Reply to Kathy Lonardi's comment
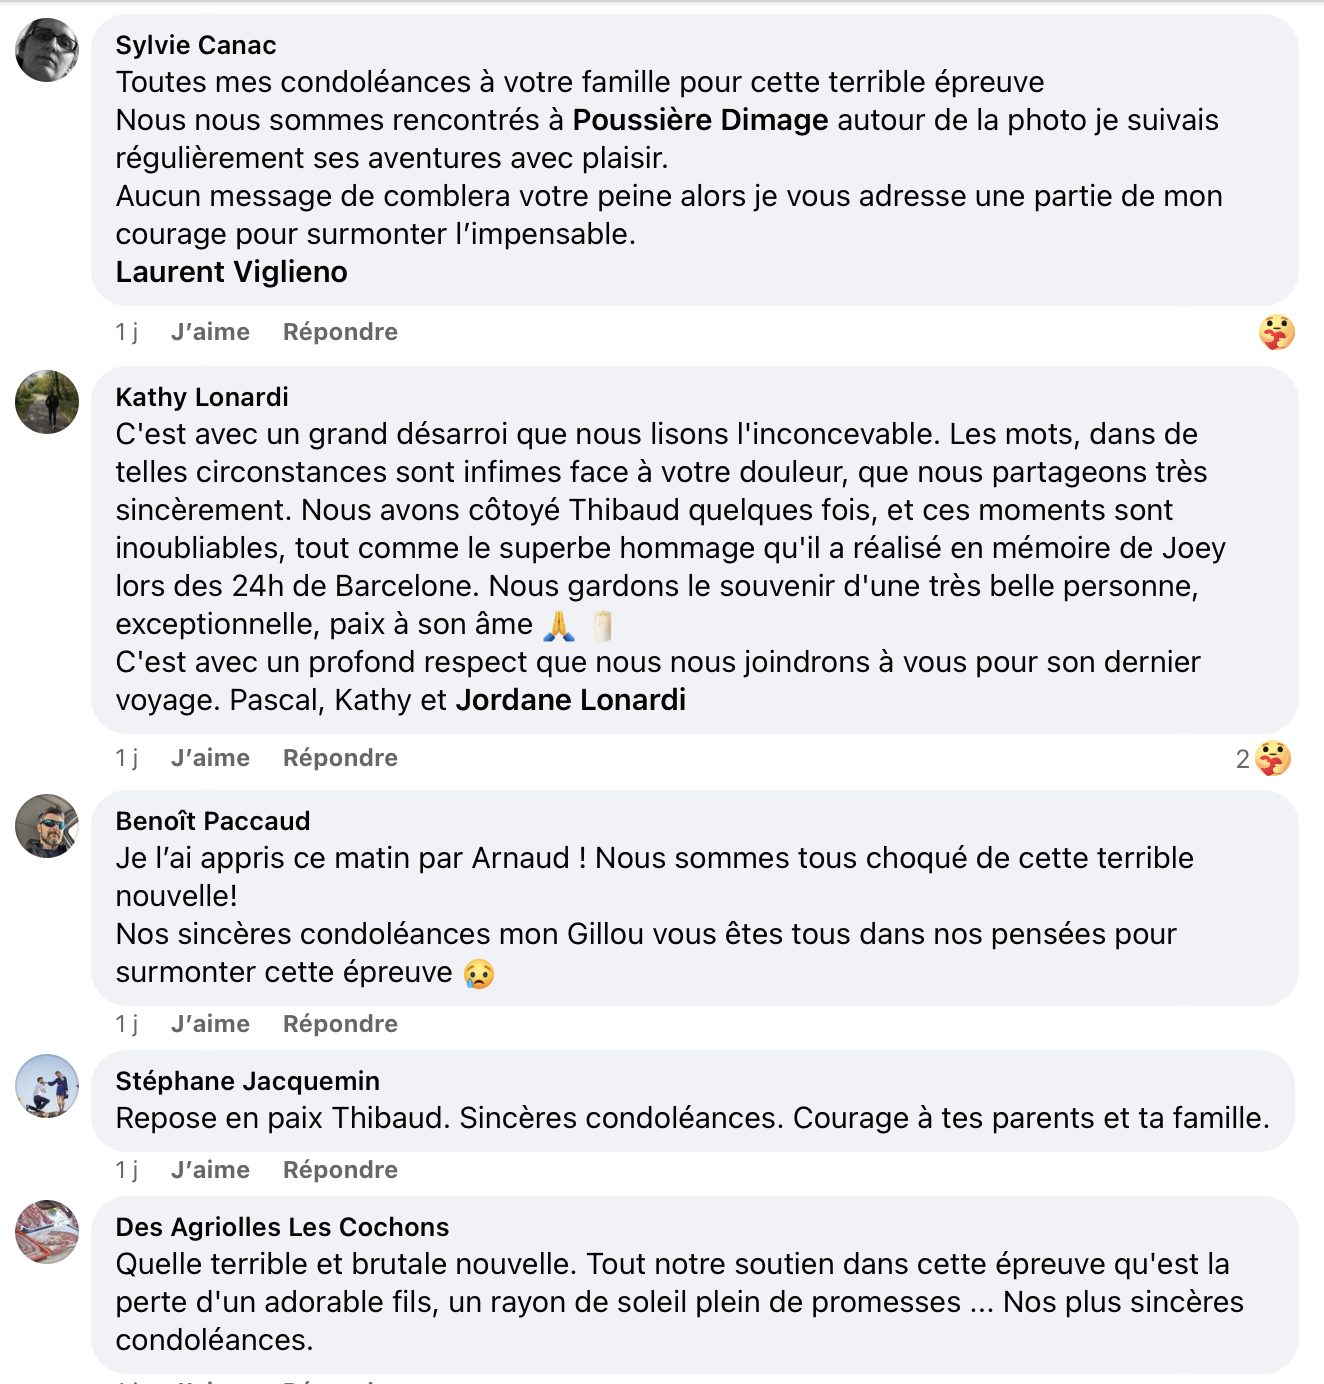The image size is (1324, 1384). [x=340, y=758]
